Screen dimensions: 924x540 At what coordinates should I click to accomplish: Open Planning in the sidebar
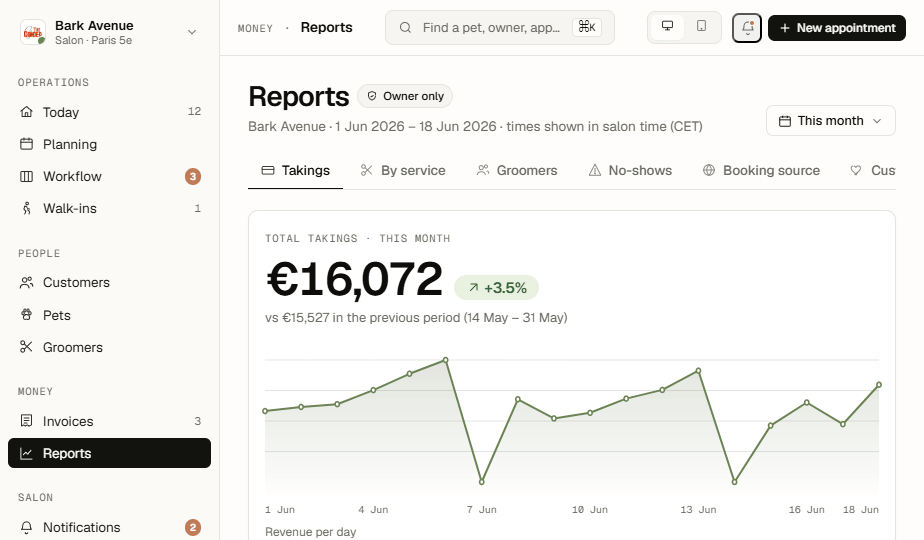point(110,144)
